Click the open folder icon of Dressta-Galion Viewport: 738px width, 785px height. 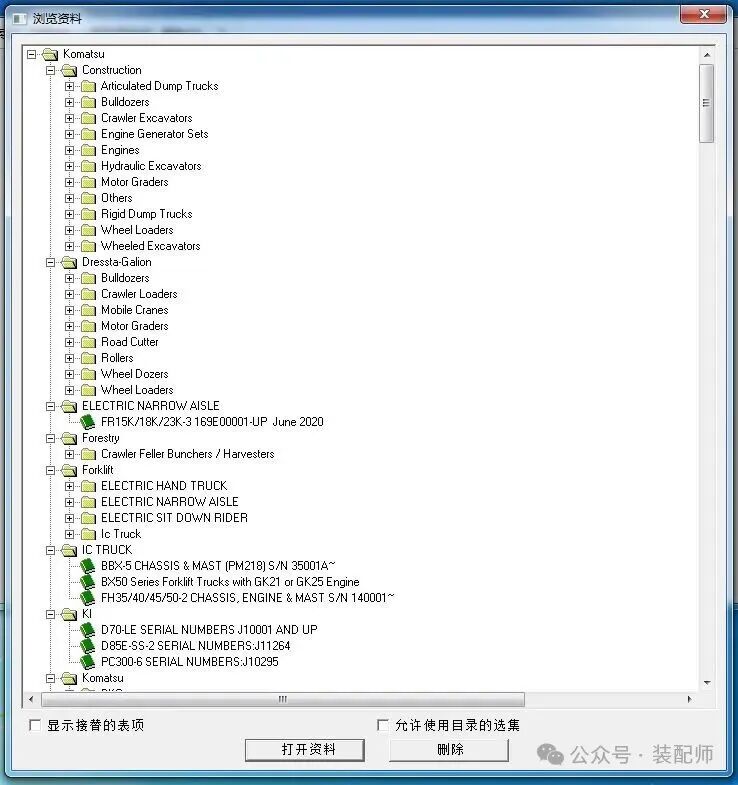pos(69,262)
